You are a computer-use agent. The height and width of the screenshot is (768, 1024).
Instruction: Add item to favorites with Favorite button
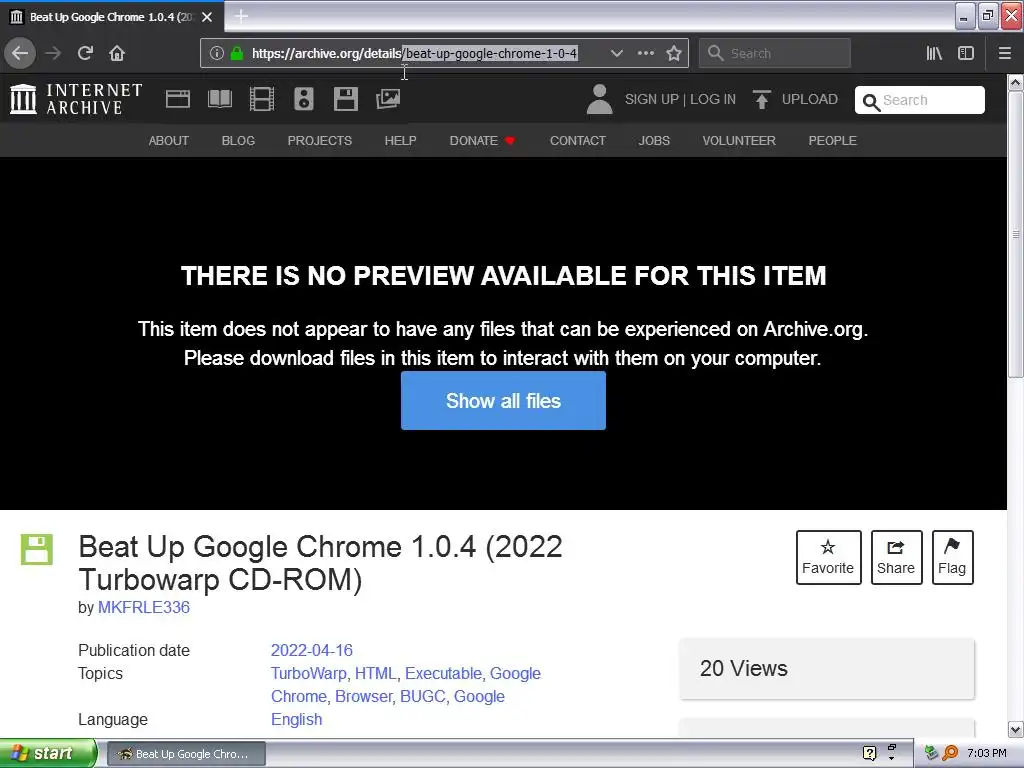[828, 557]
